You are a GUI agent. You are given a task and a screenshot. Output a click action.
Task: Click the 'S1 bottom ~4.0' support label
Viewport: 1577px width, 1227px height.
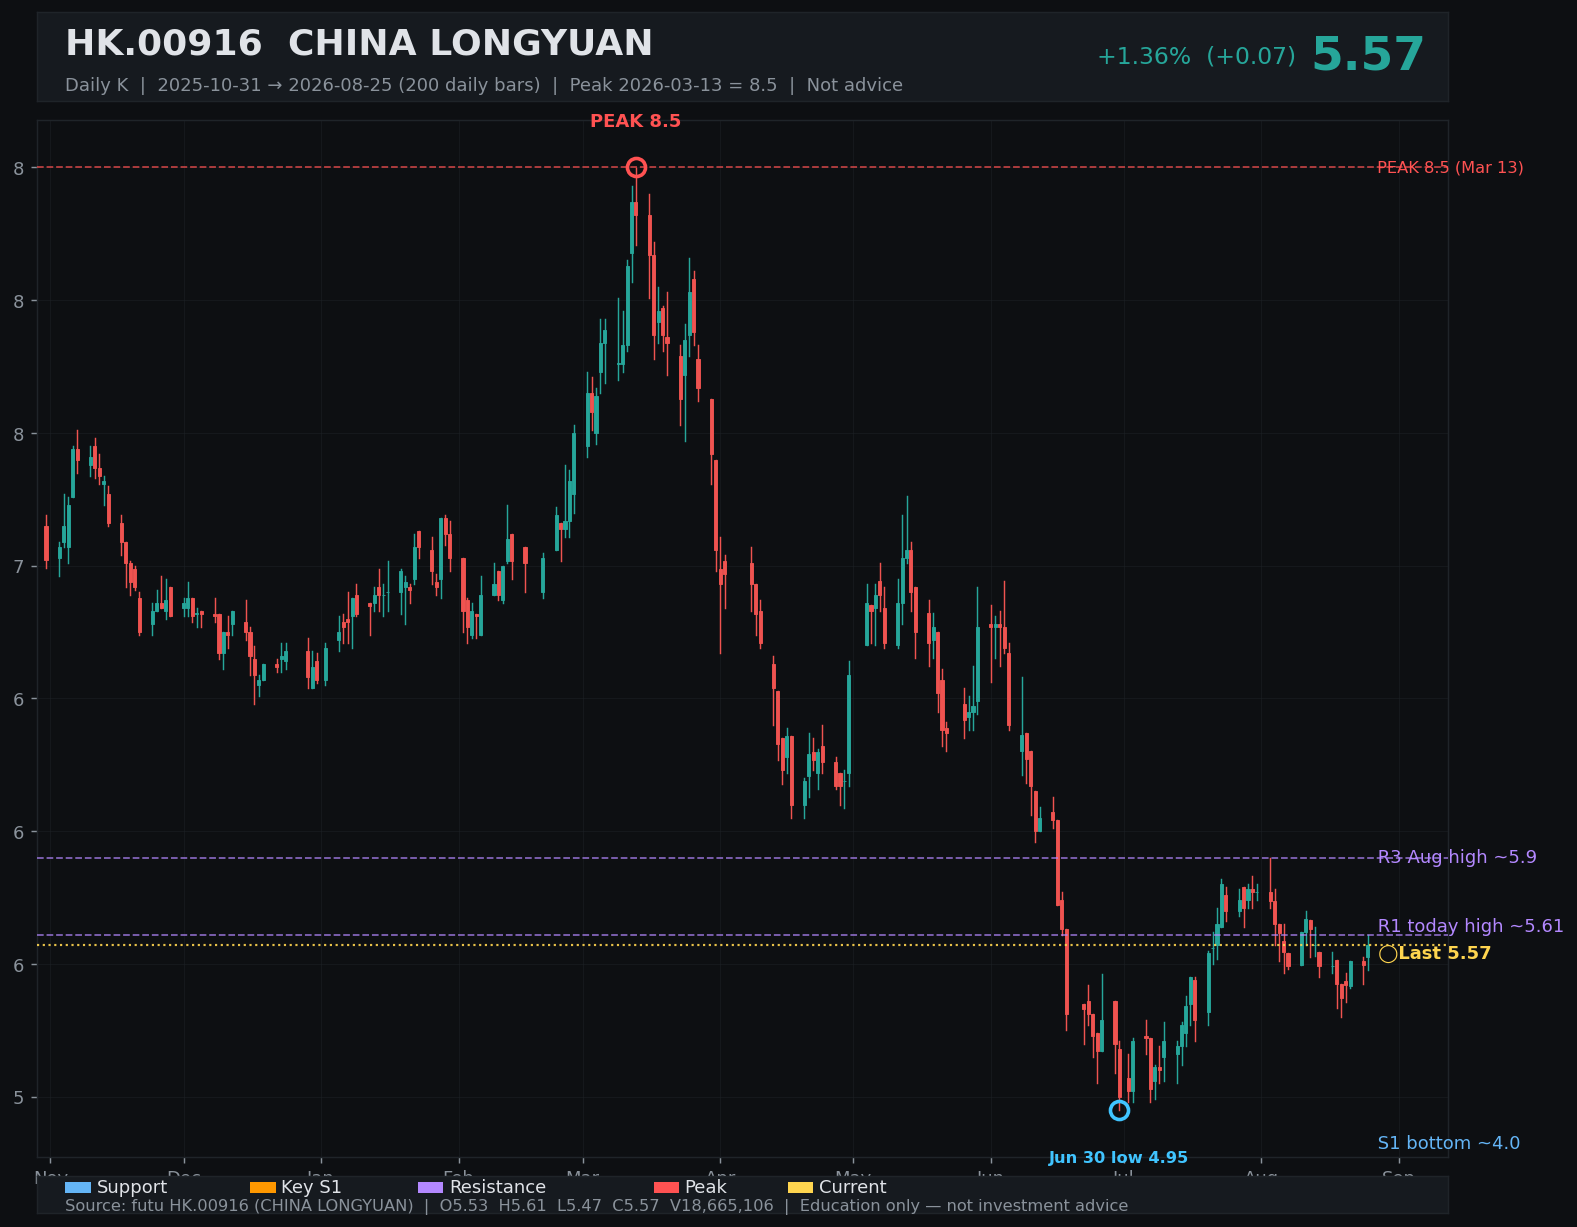pyautogui.click(x=1448, y=1143)
